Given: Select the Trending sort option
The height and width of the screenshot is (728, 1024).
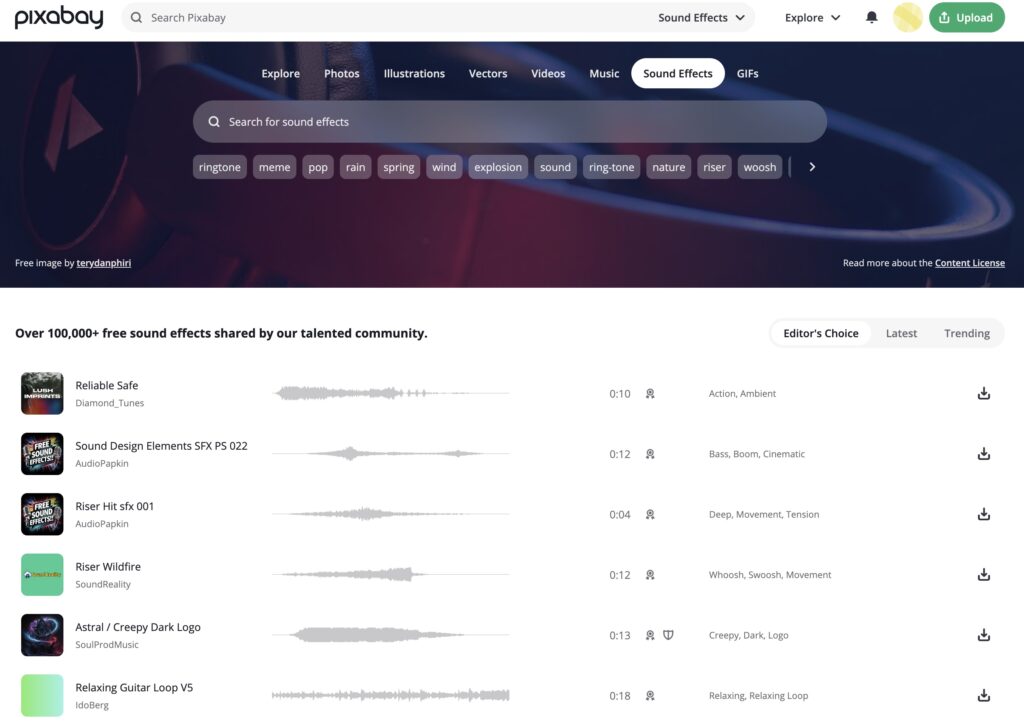Looking at the screenshot, I should pyautogui.click(x=967, y=333).
